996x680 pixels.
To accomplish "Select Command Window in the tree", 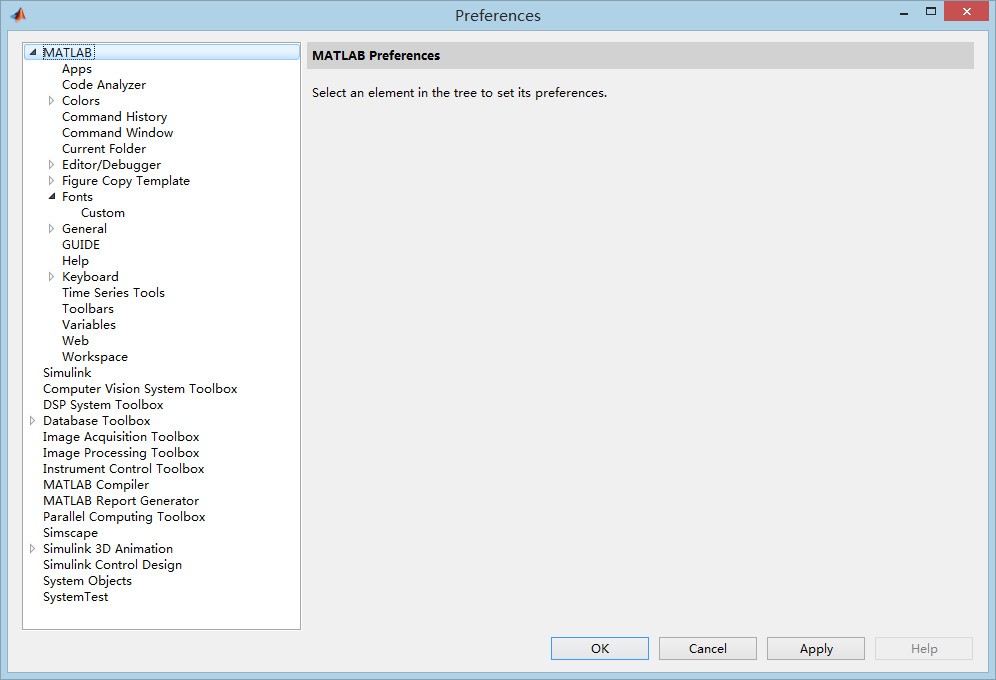I will point(117,133).
